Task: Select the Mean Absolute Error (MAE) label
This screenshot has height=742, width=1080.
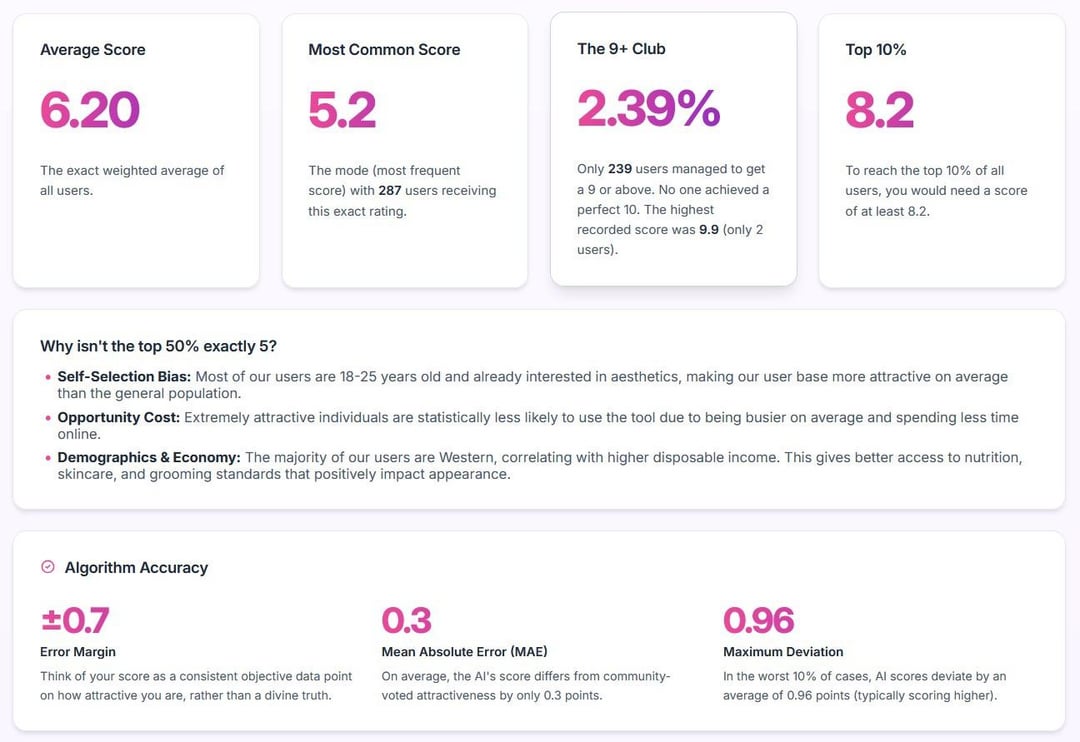Action: point(464,652)
